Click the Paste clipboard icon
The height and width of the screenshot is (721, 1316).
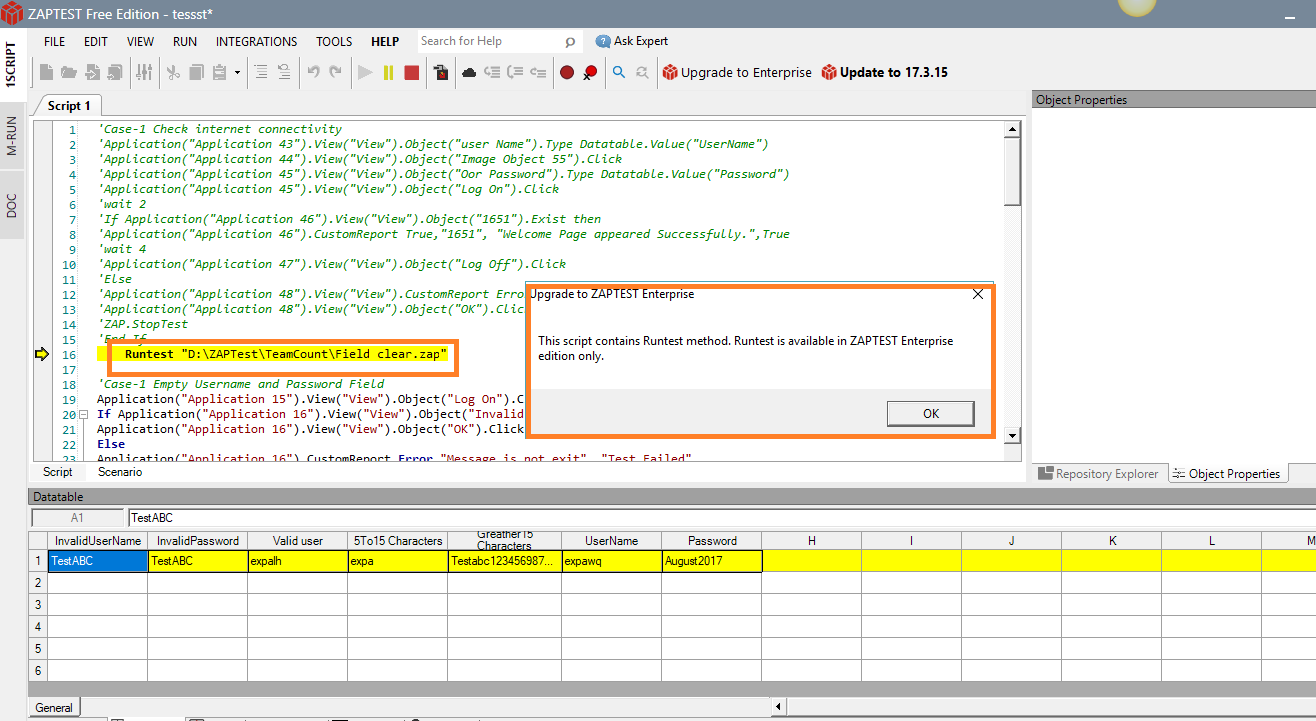(218, 72)
